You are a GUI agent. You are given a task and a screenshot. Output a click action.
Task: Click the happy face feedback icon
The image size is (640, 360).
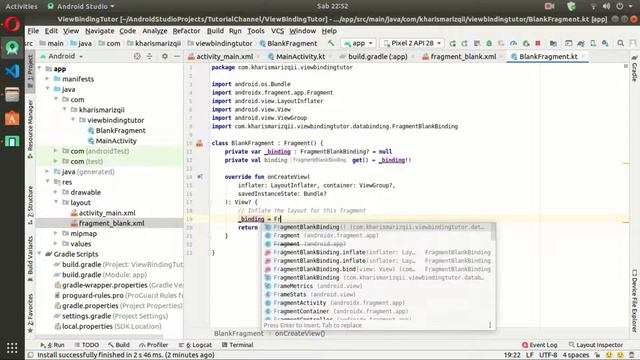tap(609, 355)
